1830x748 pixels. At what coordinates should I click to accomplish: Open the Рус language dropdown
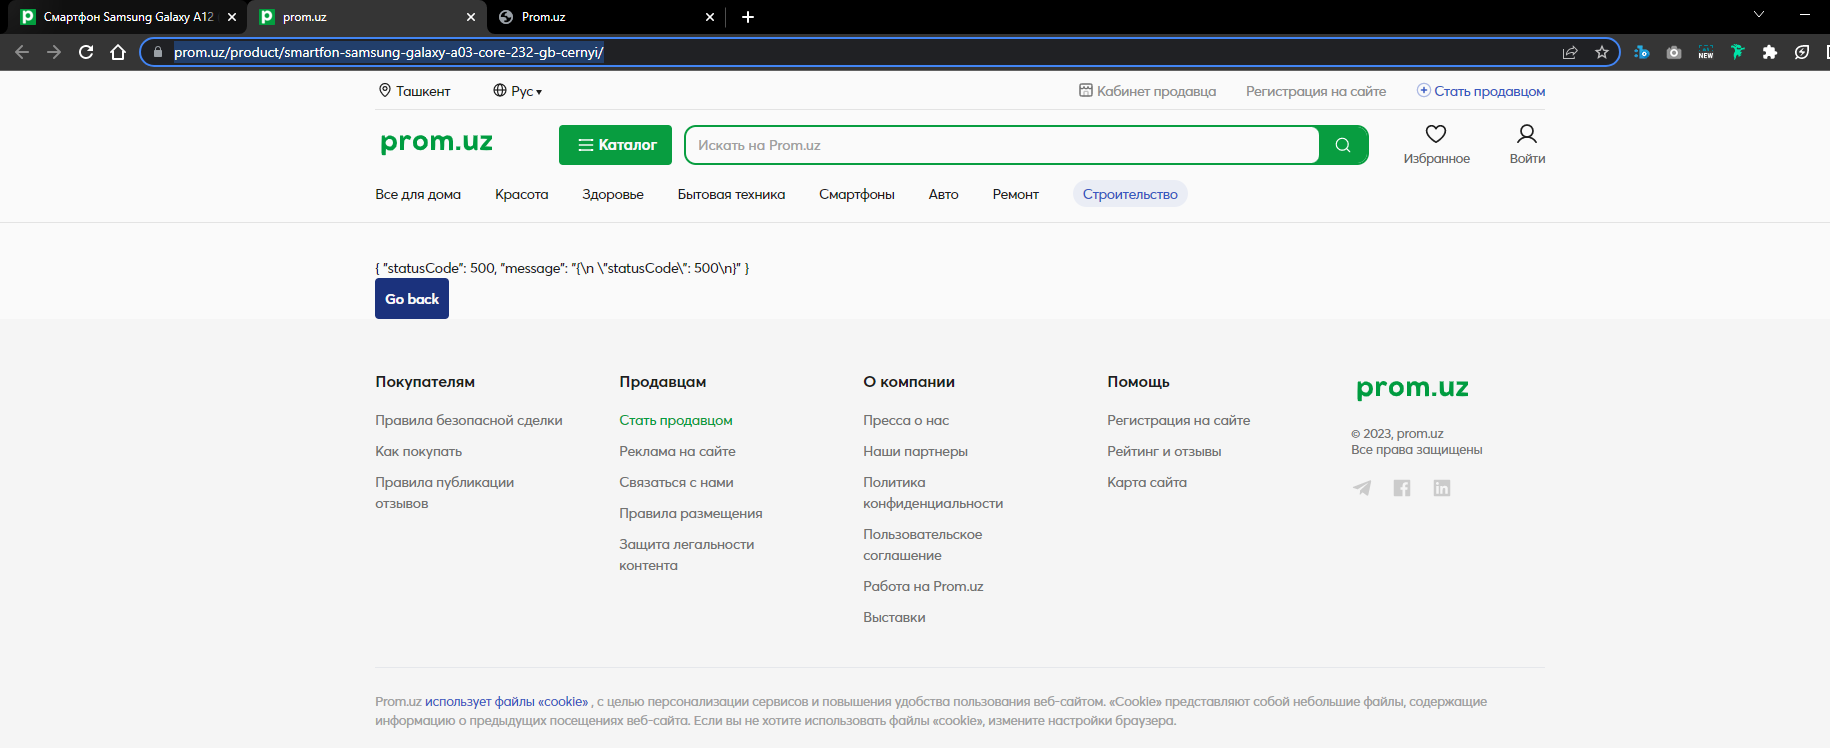click(x=517, y=91)
